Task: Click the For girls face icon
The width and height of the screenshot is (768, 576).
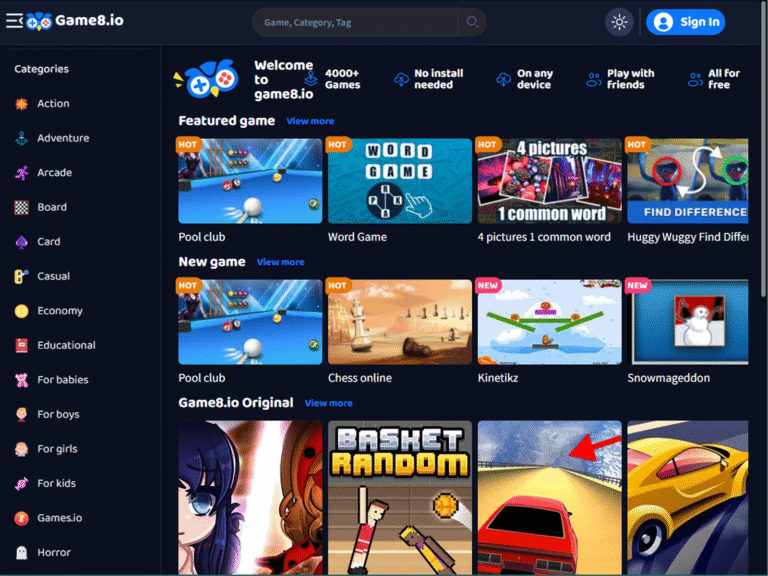Action: 22,449
